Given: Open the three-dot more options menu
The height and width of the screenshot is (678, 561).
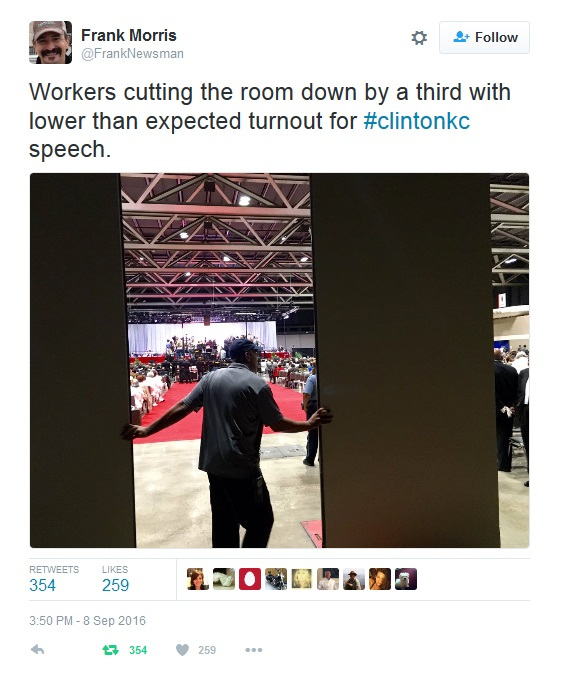Looking at the screenshot, I should pyautogui.click(x=253, y=650).
